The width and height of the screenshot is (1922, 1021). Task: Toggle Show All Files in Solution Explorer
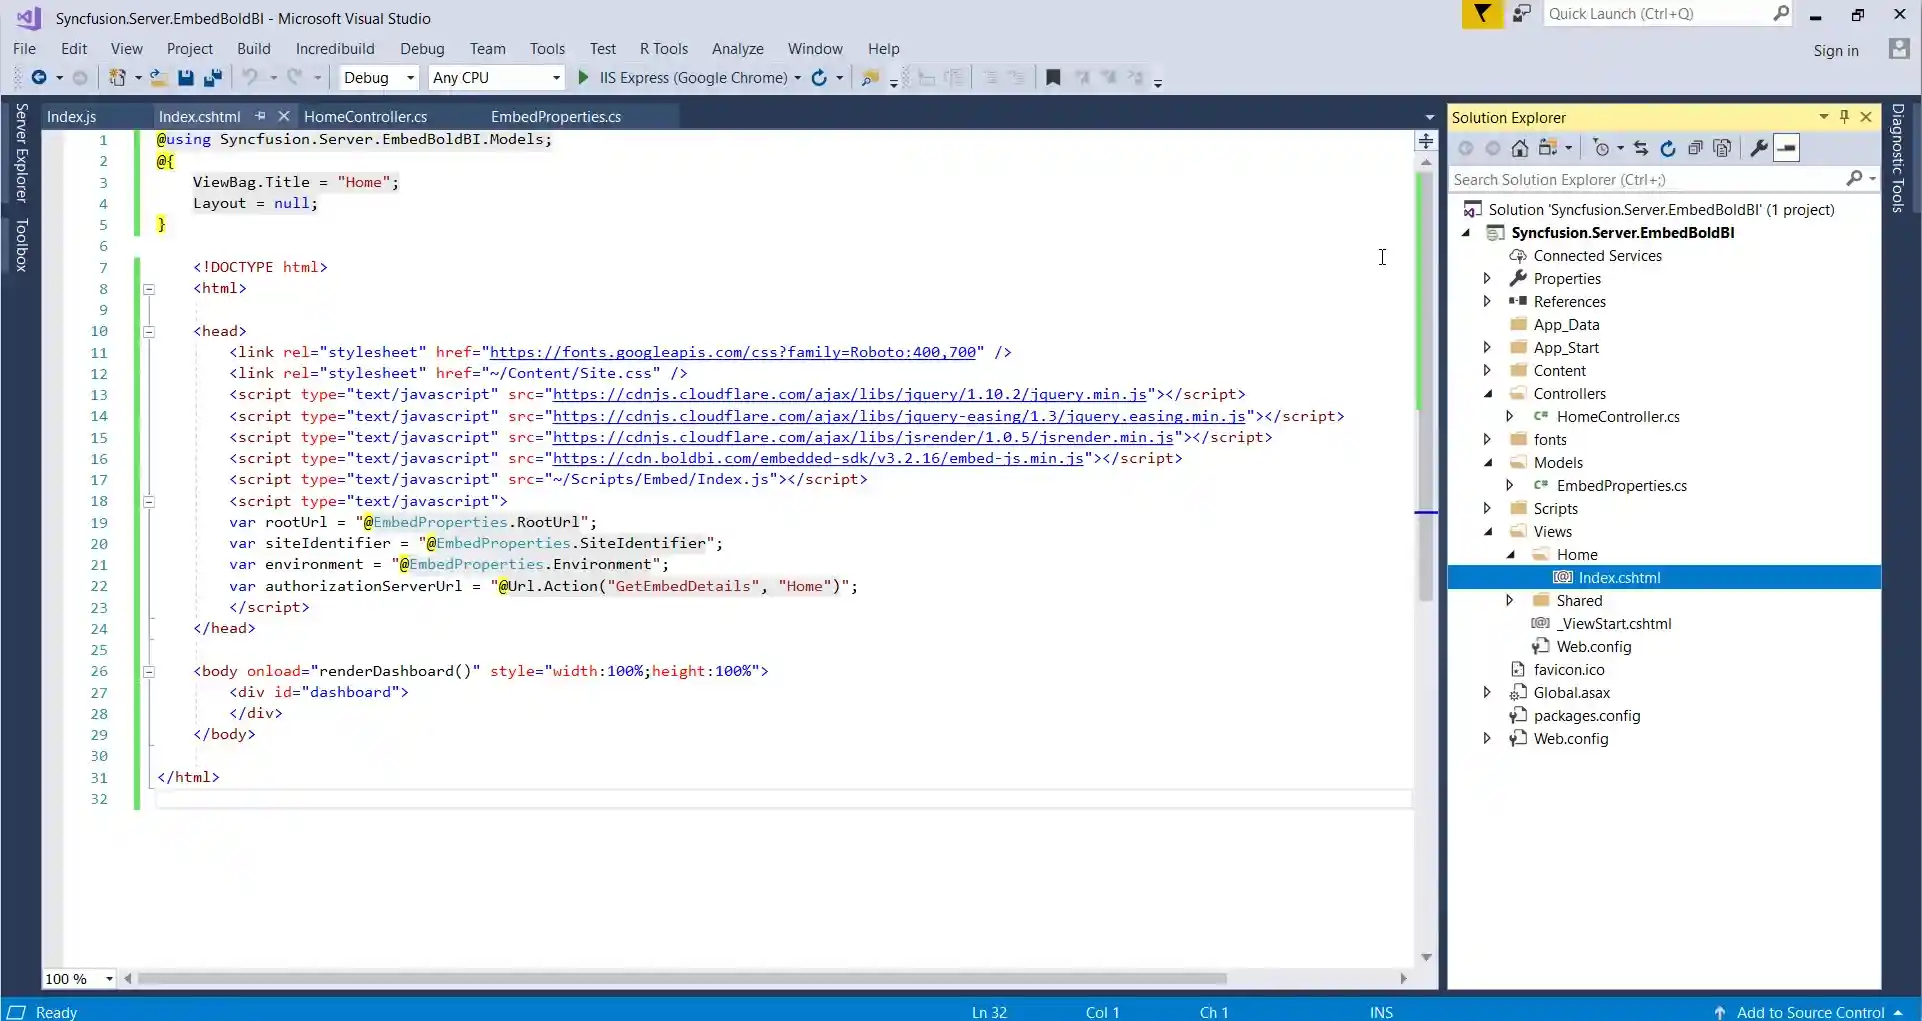(x=1722, y=149)
